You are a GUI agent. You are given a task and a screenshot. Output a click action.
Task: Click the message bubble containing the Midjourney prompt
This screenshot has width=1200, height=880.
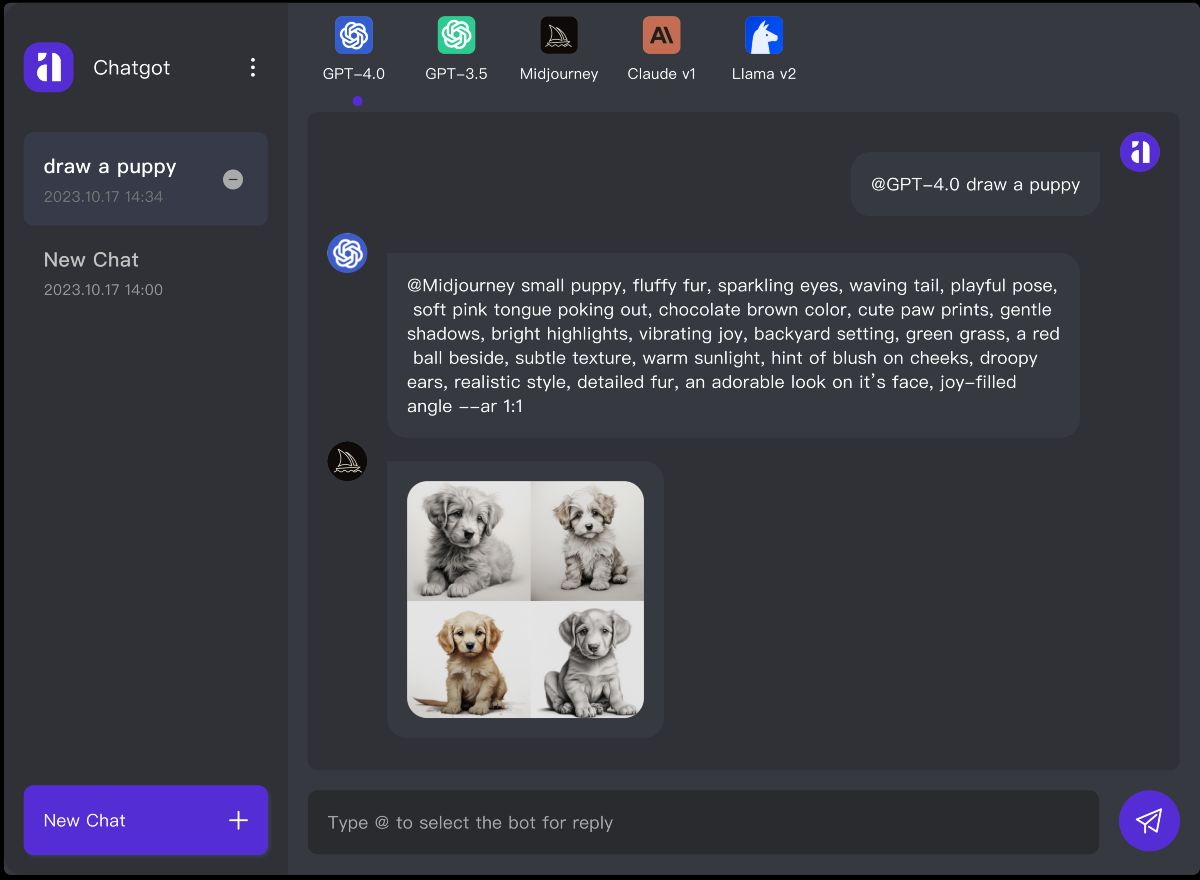pos(733,345)
